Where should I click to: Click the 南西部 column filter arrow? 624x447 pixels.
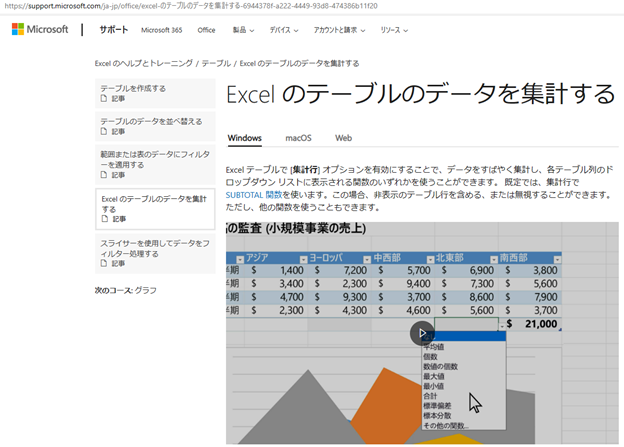click(x=557, y=260)
